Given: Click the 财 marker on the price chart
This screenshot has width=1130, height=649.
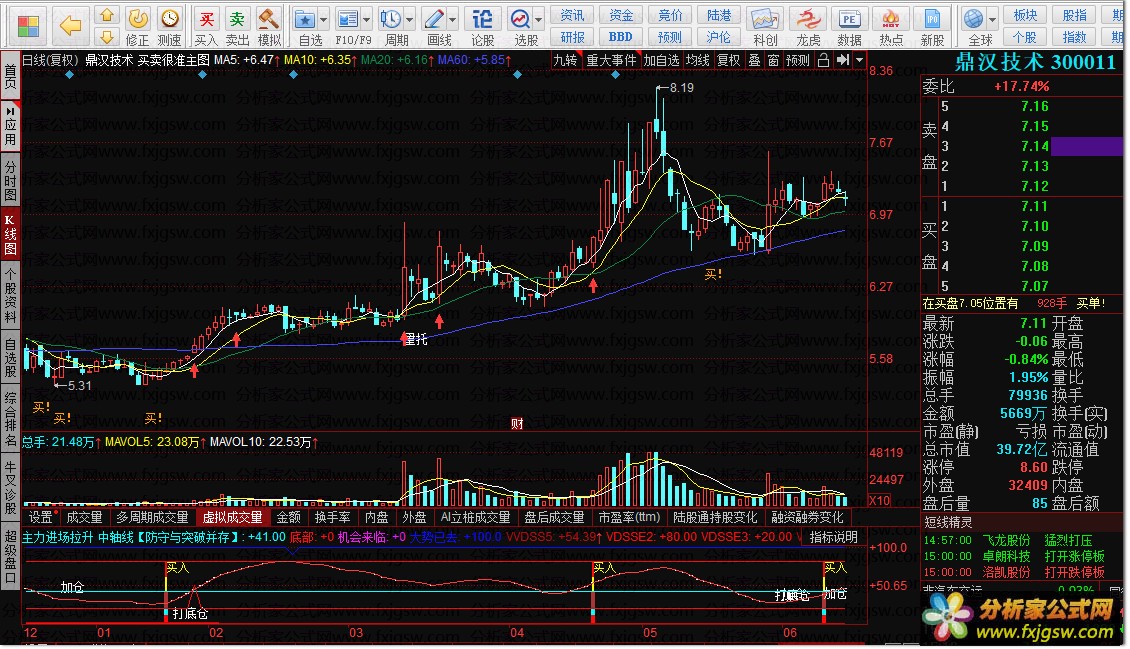Looking at the screenshot, I should tap(517, 424).
